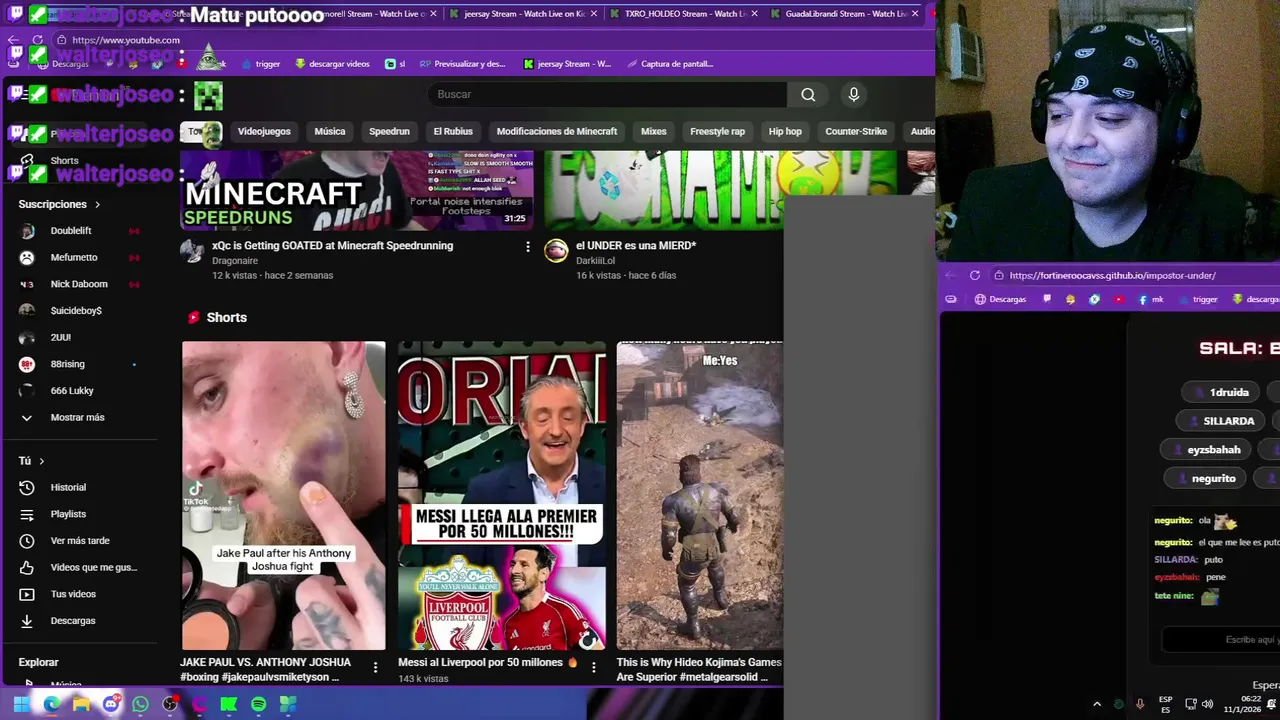
Task: Open Suicideboy$ subscription channel
Action: pos(76,311)
